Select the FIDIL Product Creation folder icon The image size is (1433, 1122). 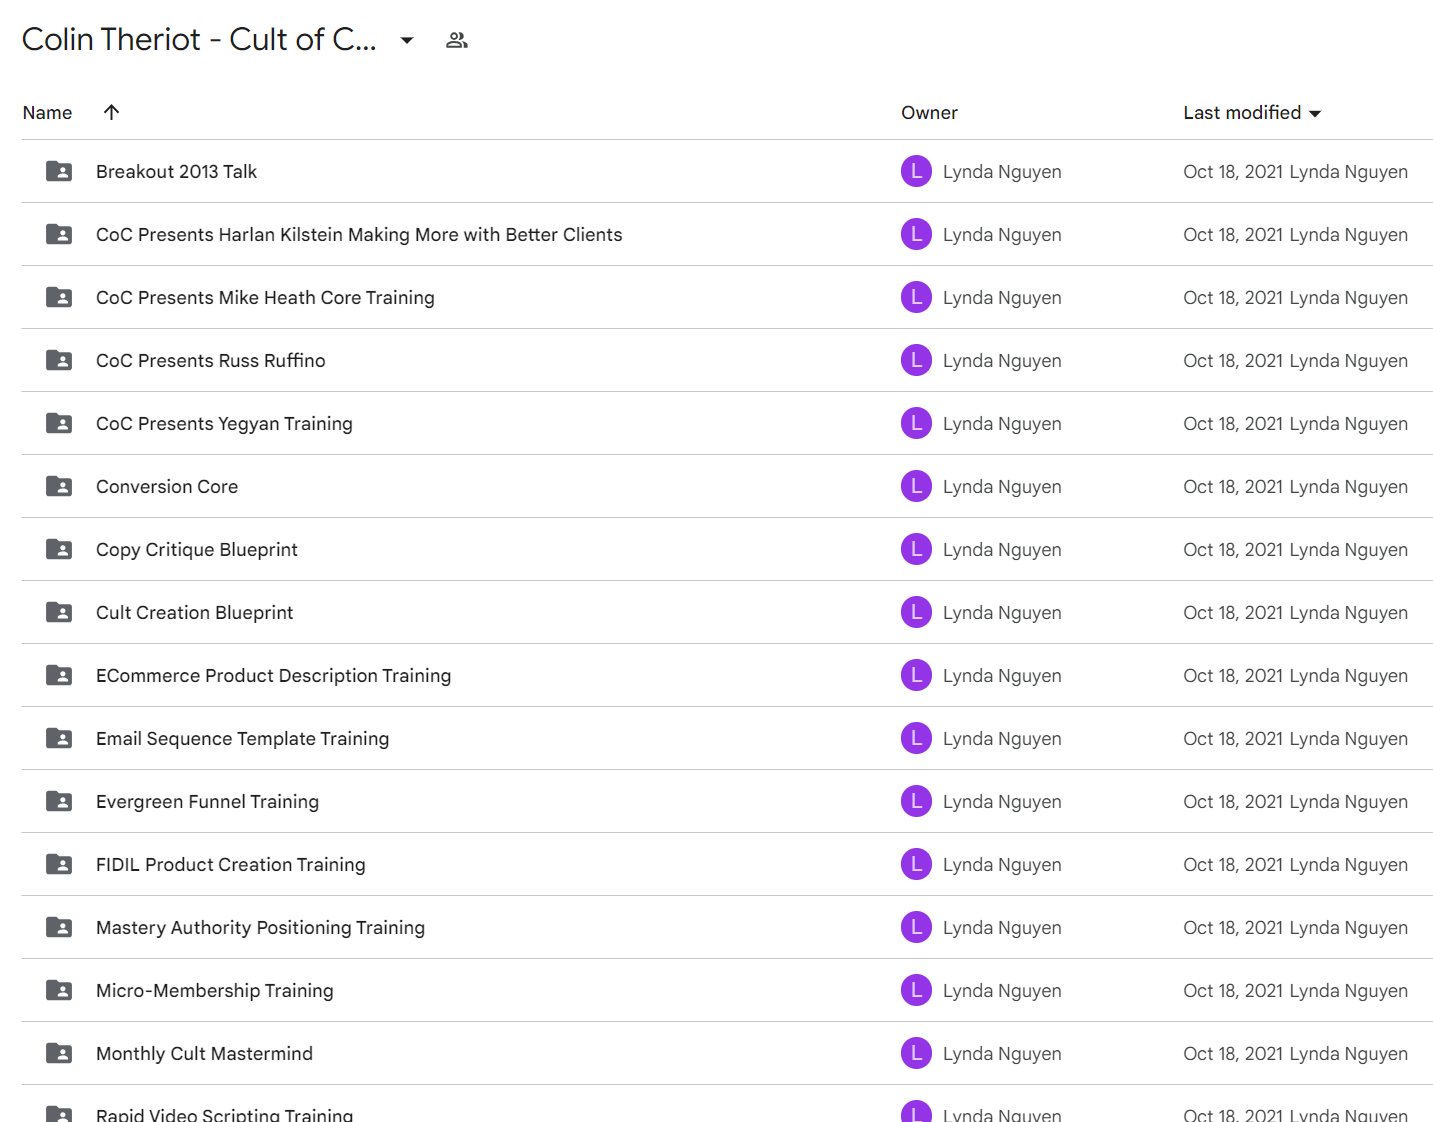[59, 864]
